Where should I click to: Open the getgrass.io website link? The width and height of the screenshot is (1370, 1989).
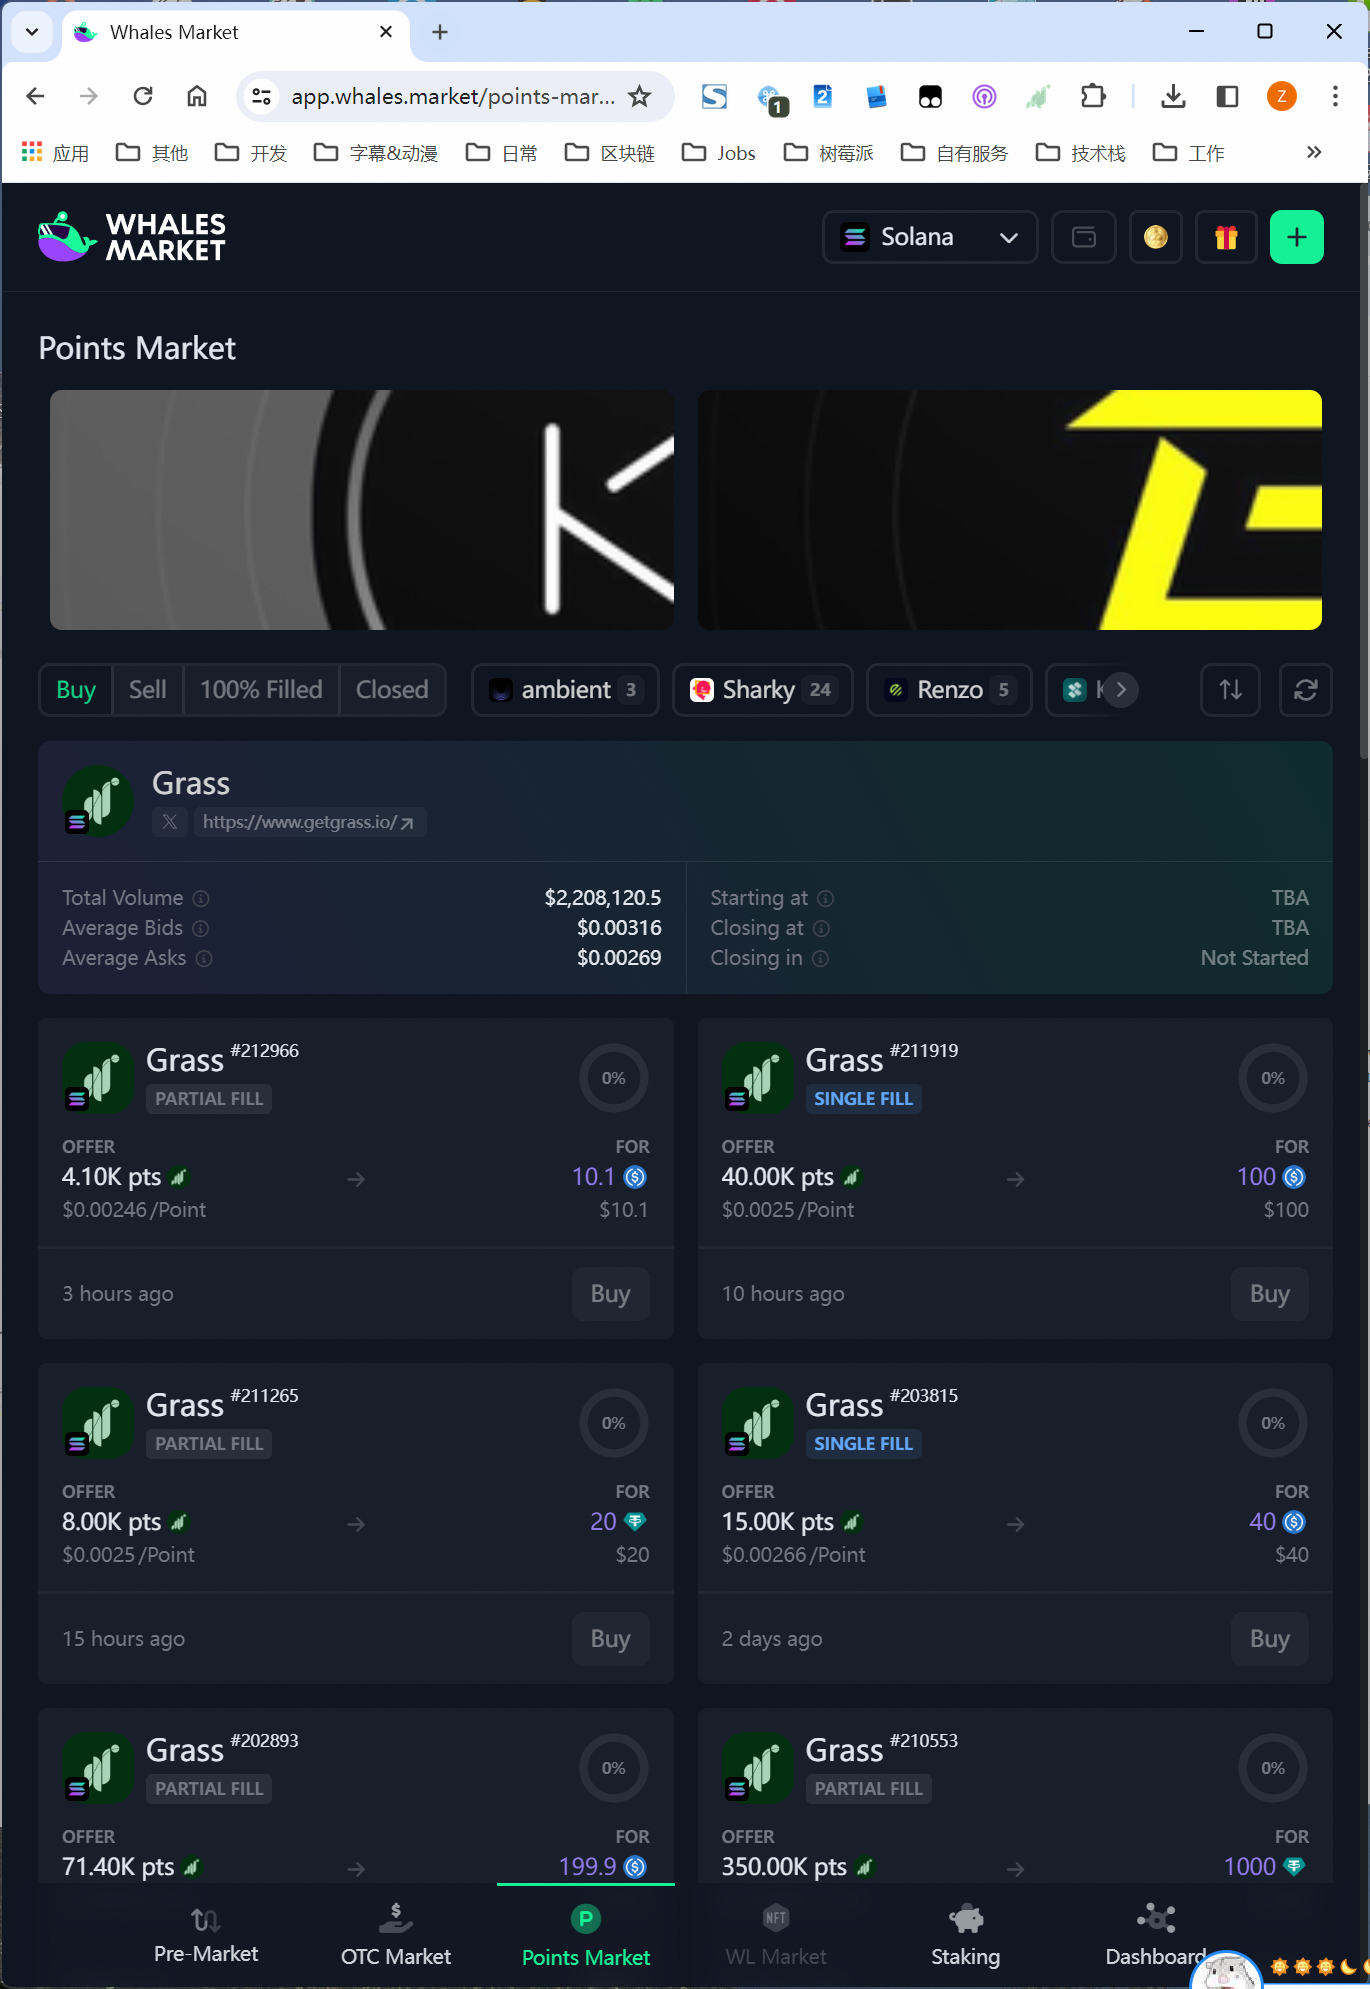(x=309, y=822)
